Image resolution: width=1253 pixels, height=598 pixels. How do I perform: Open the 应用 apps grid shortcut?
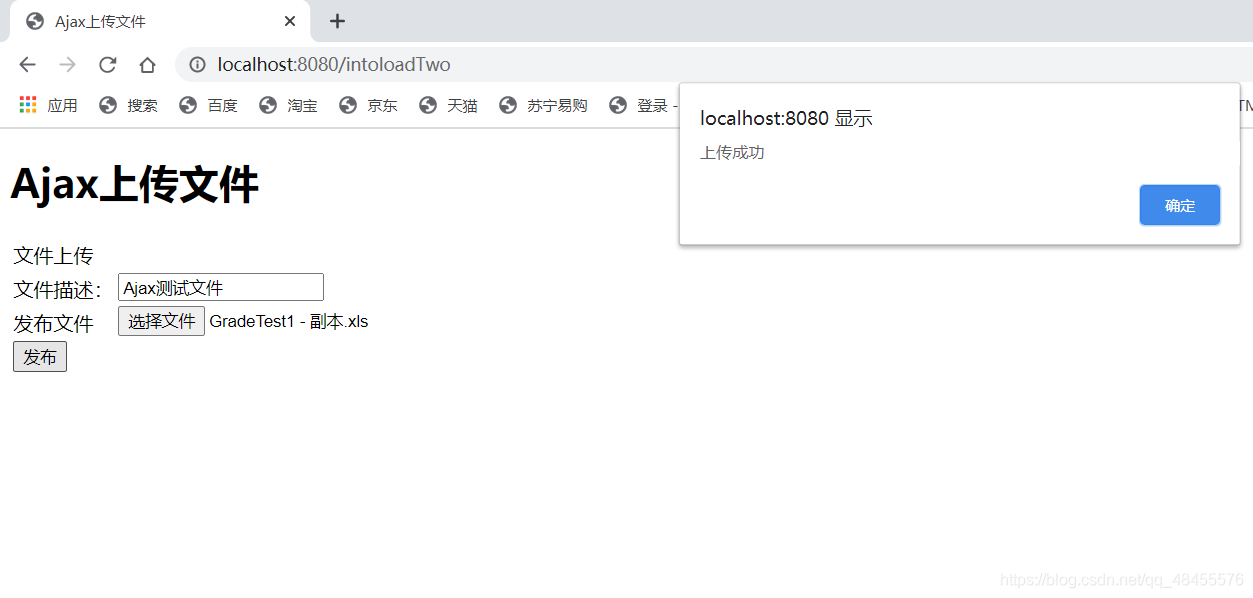point(48,105)
